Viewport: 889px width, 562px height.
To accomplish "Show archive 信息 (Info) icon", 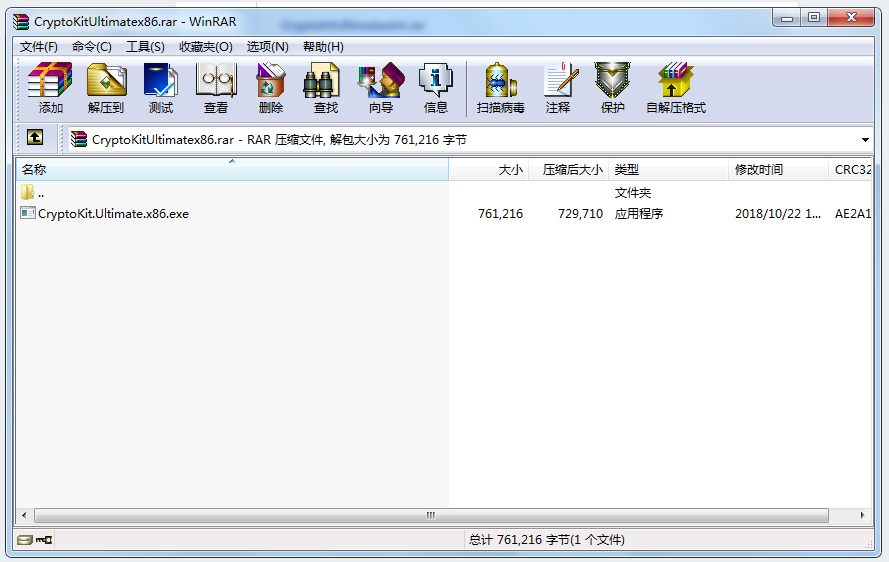I will [x=435, y=88].
